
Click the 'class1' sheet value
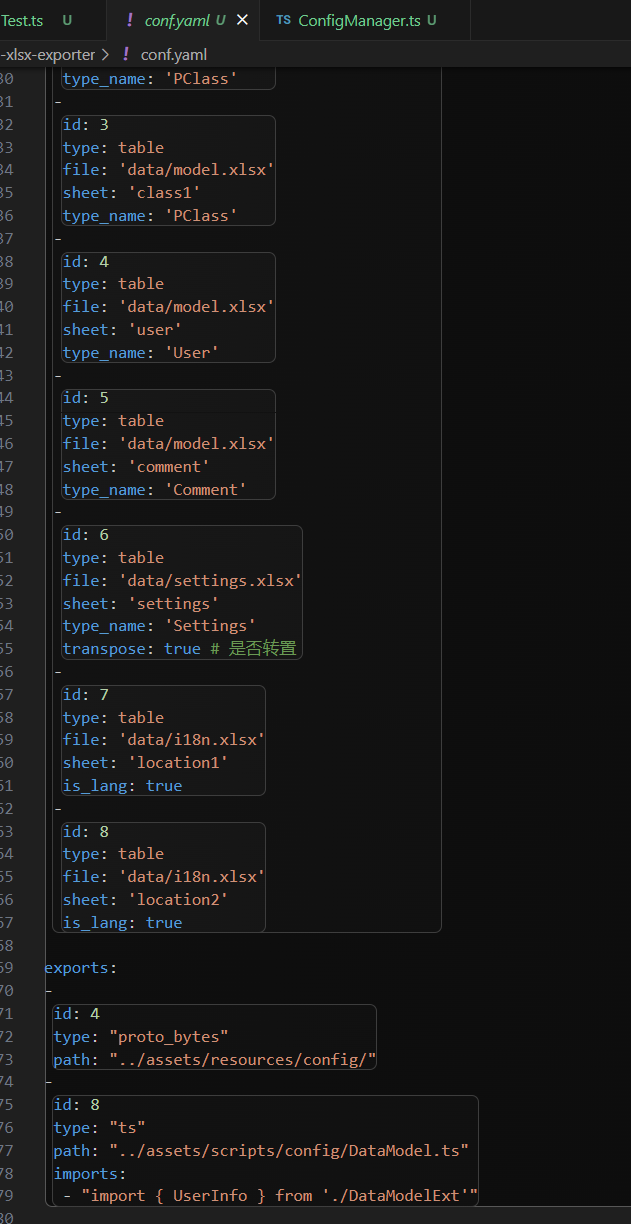point(164,193)
